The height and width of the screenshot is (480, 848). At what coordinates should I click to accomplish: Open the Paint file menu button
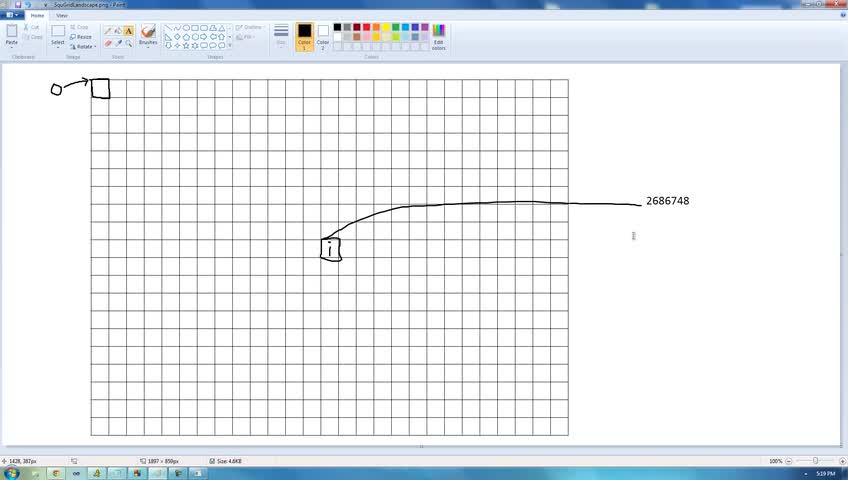coord(12,15)
